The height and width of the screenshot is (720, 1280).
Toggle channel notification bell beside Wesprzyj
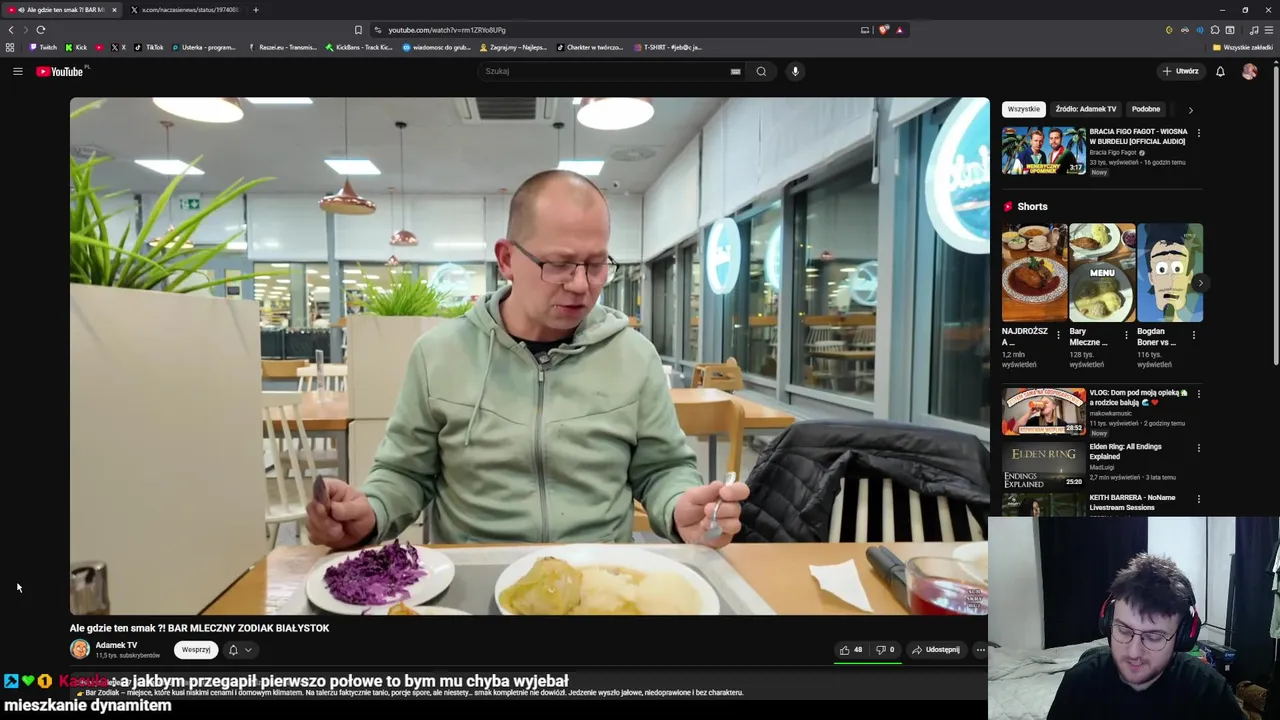point(233,650)
